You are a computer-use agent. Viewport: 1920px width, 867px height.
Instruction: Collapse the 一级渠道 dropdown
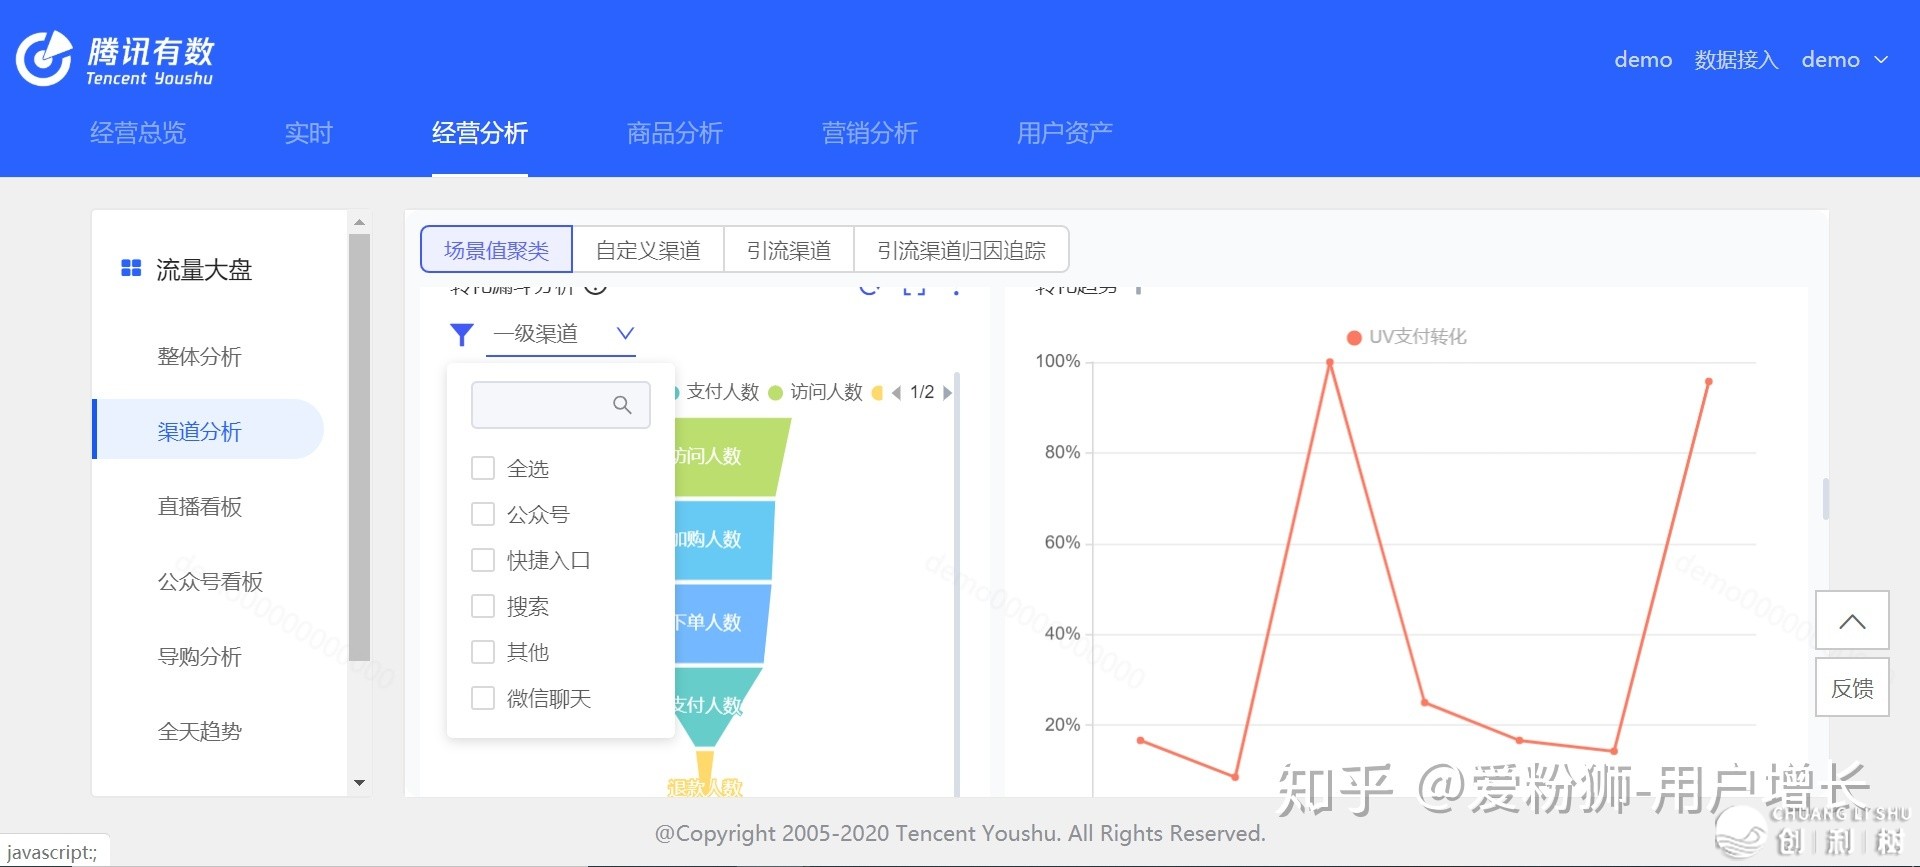click(x=625, y=334)
